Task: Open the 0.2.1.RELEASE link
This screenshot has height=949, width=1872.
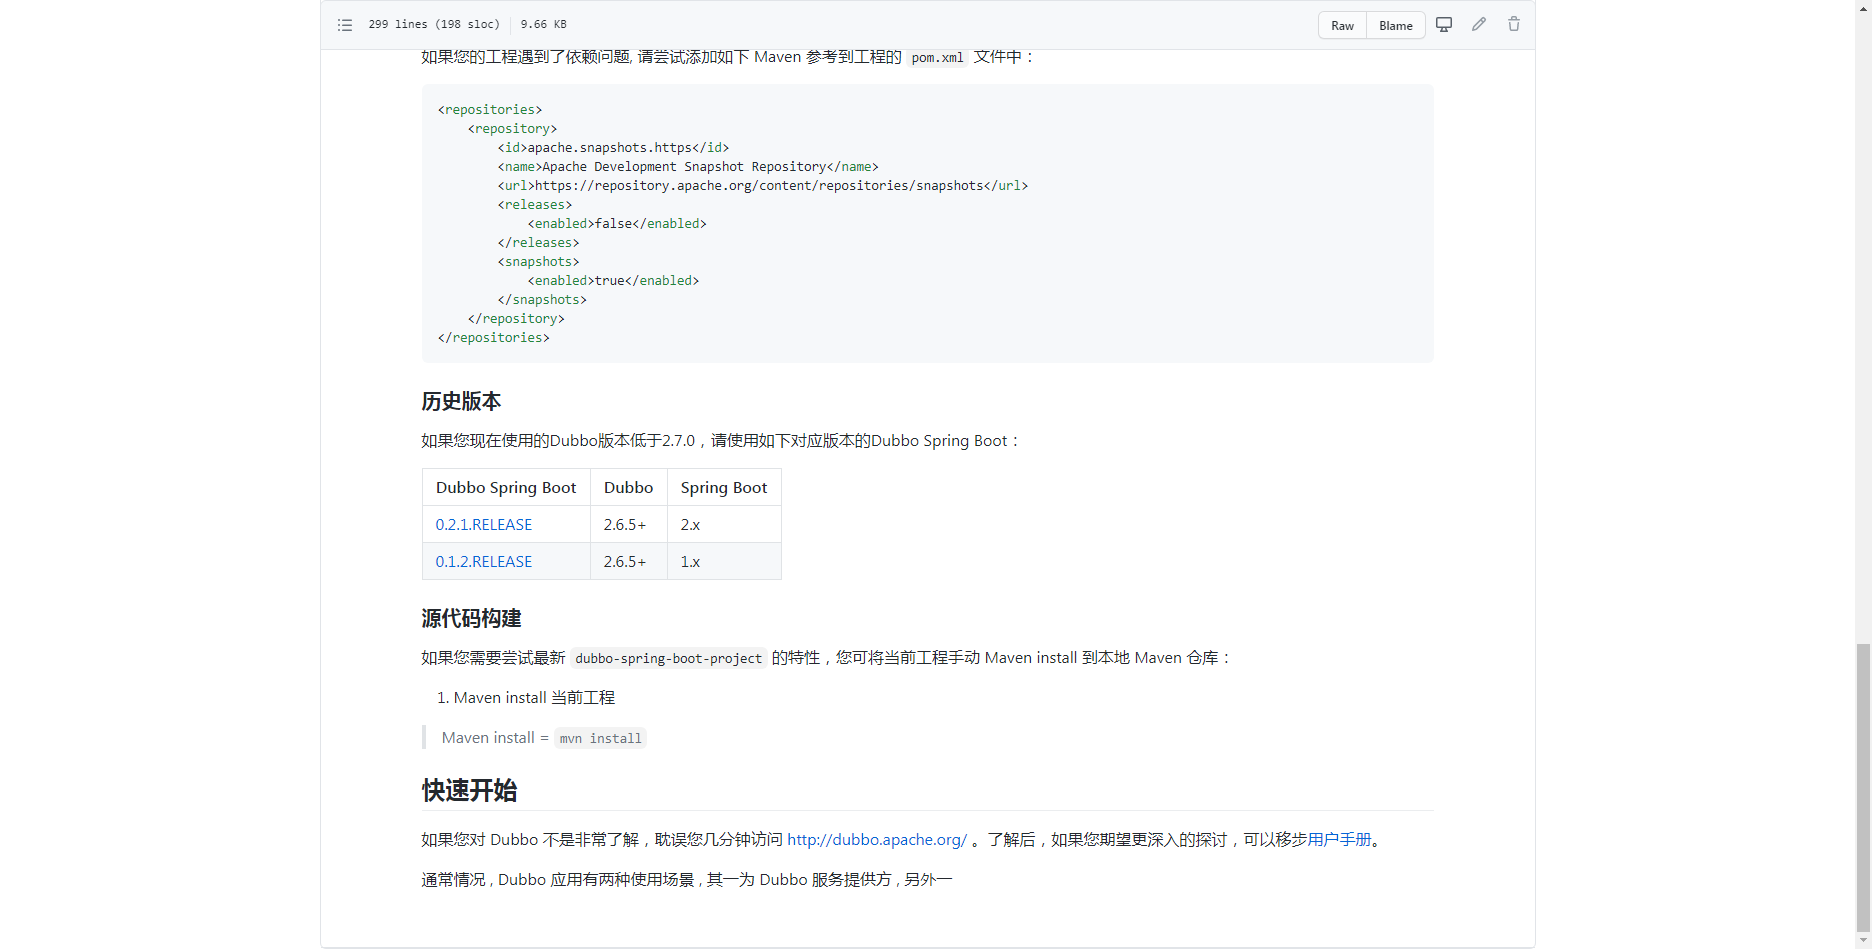Action: point(484,524)
